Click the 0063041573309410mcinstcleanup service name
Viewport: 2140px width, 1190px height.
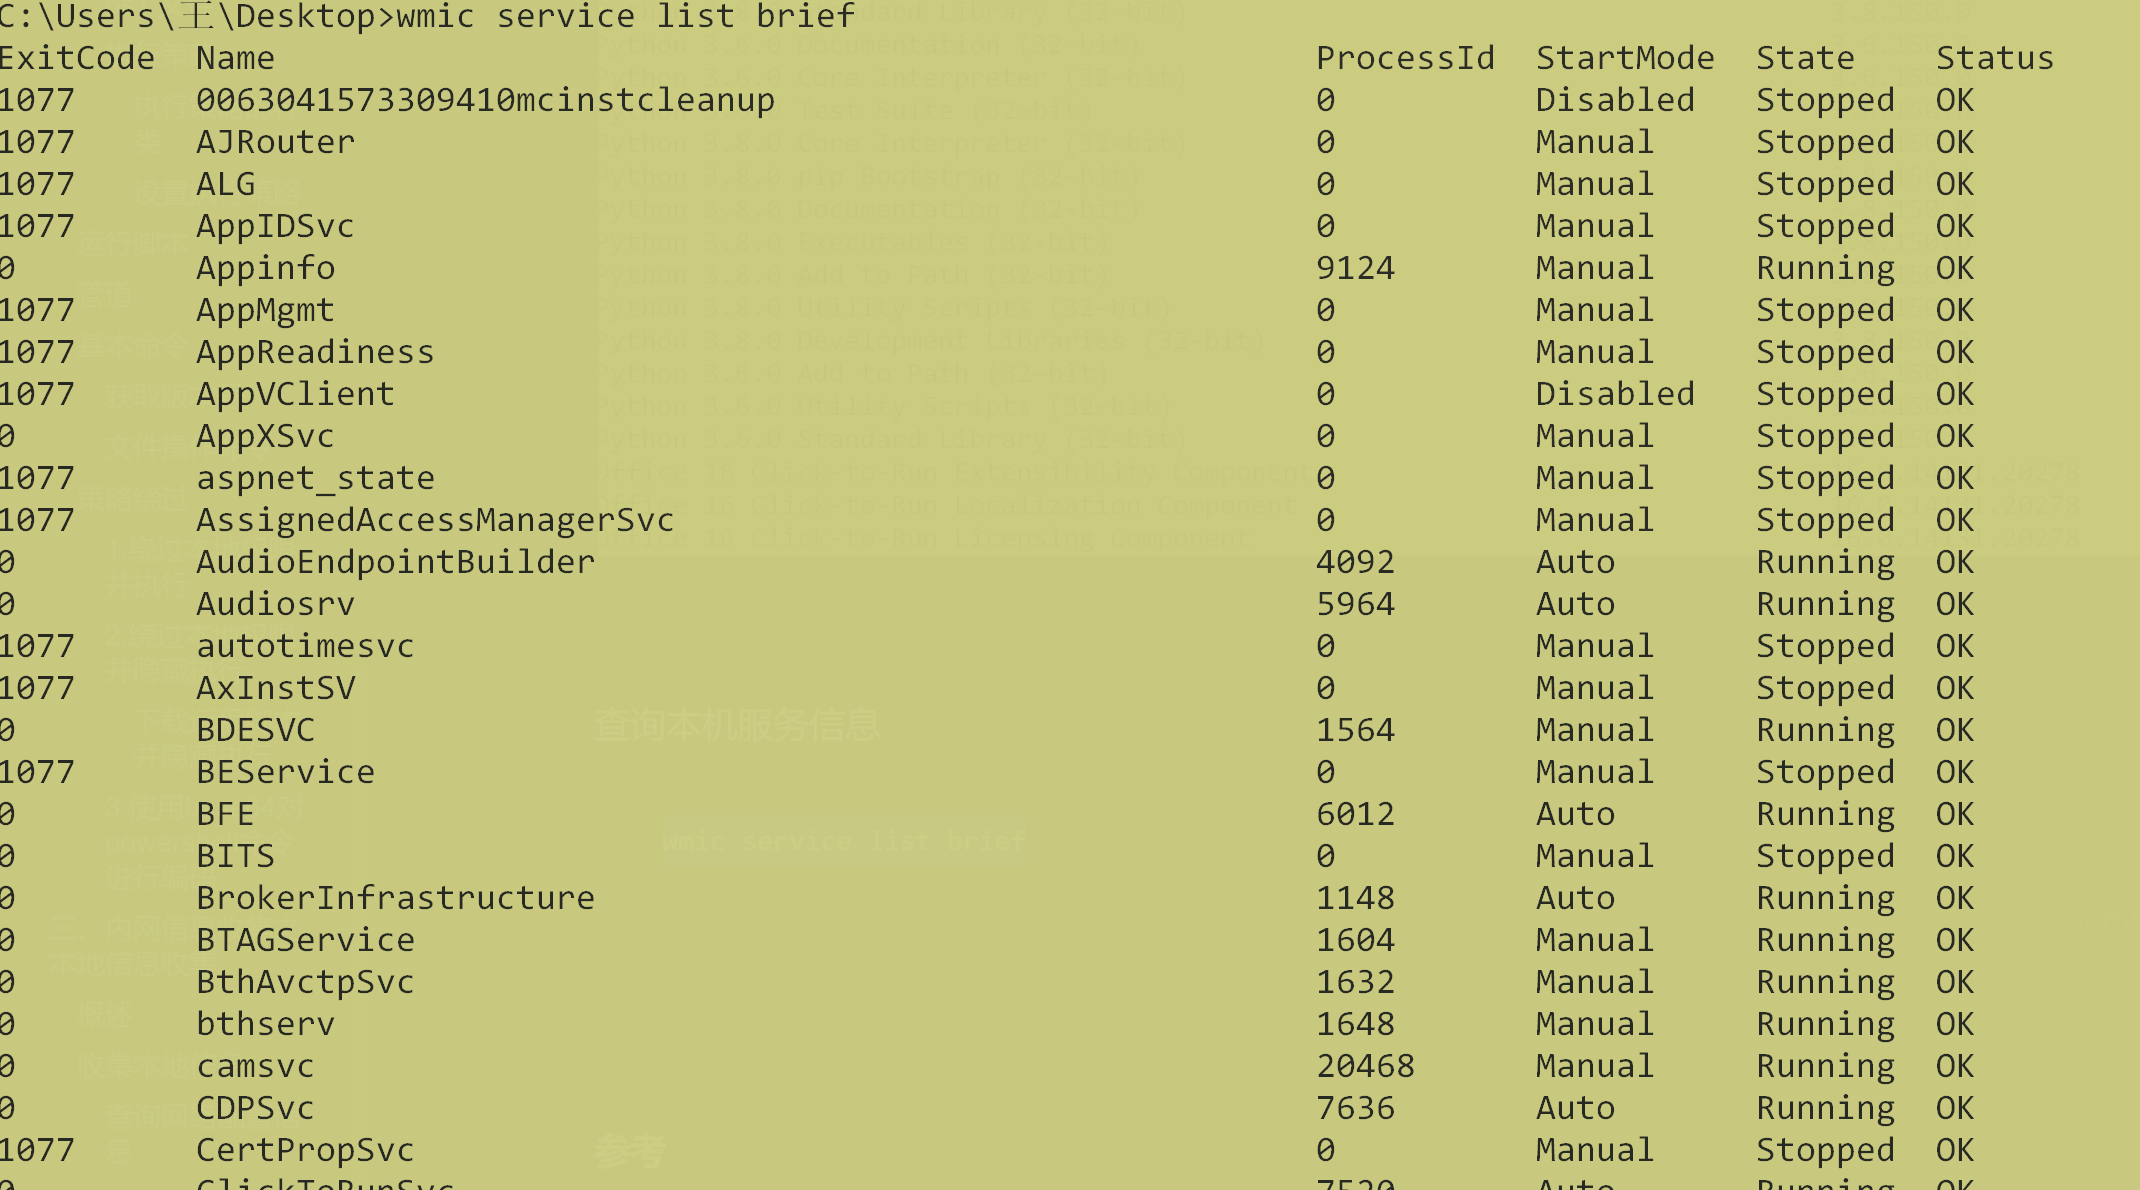pyautogui.click(x=485, y=100)
